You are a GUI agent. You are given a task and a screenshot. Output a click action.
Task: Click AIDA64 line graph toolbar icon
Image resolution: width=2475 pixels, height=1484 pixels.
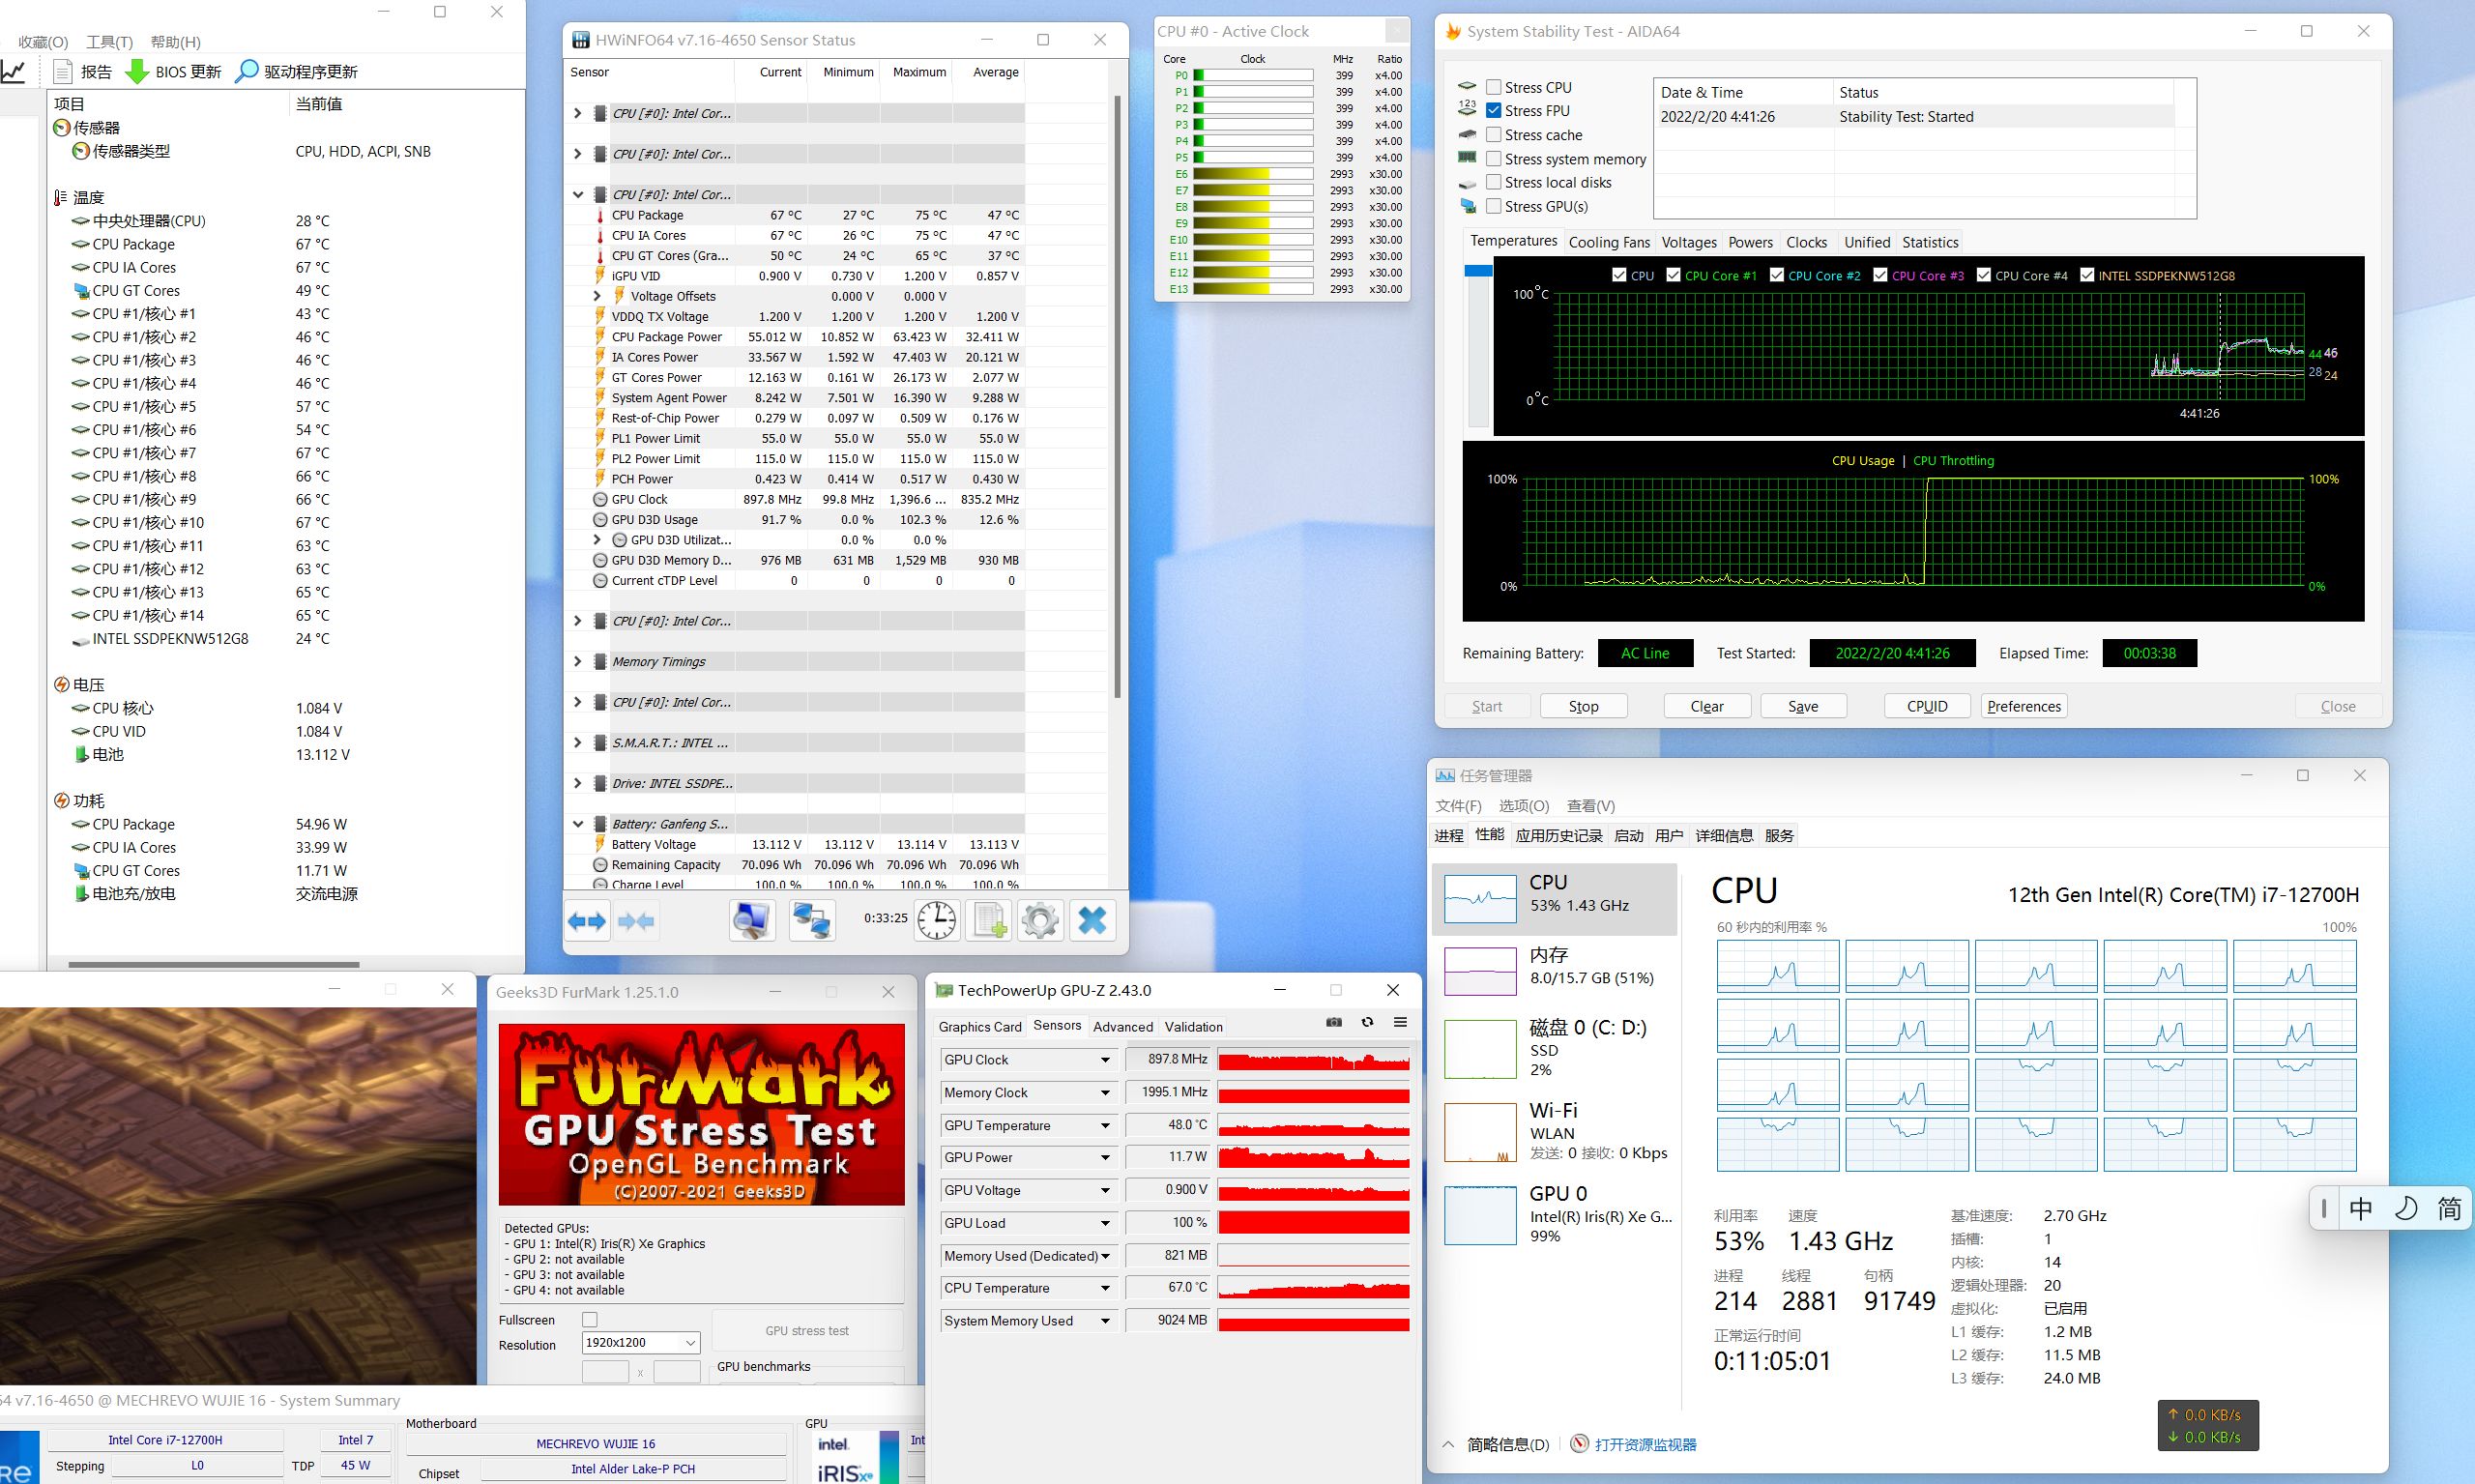pos(14,71)
